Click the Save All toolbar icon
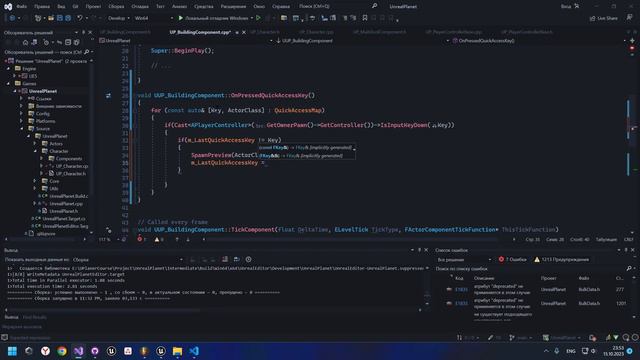 68,18
